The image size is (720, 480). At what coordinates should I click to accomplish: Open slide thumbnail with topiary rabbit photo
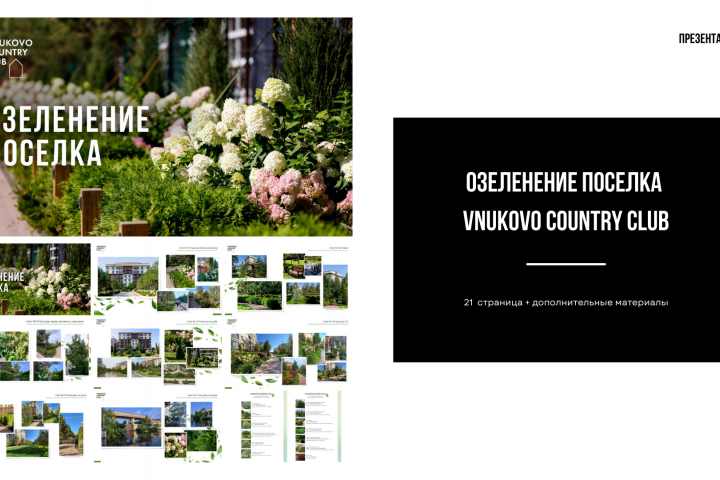point(158,353)
